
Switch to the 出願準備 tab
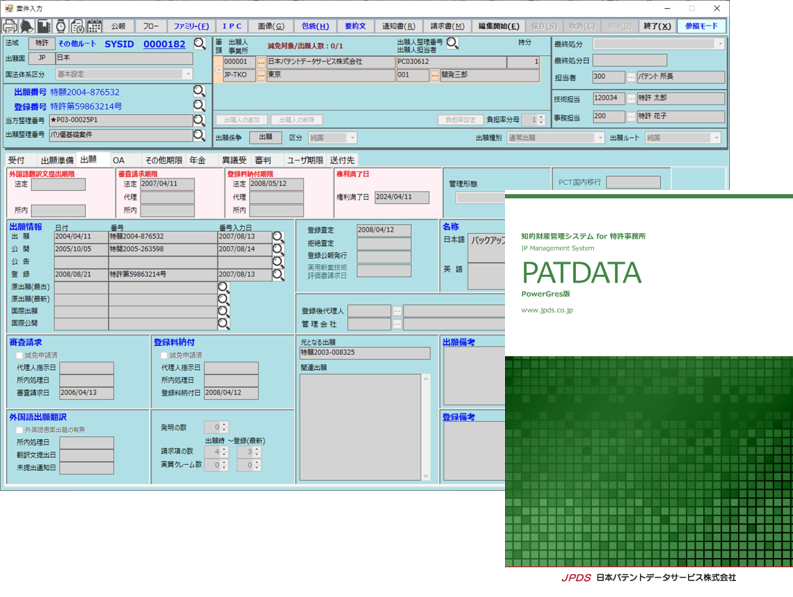57,160
